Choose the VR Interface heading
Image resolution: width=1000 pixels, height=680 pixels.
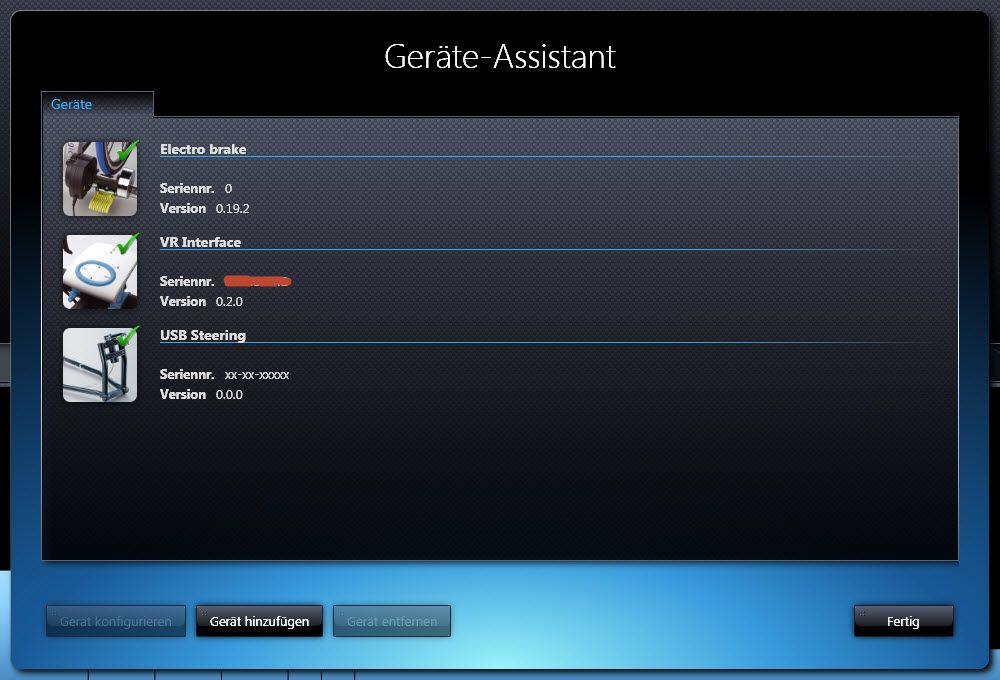(200, 242)
